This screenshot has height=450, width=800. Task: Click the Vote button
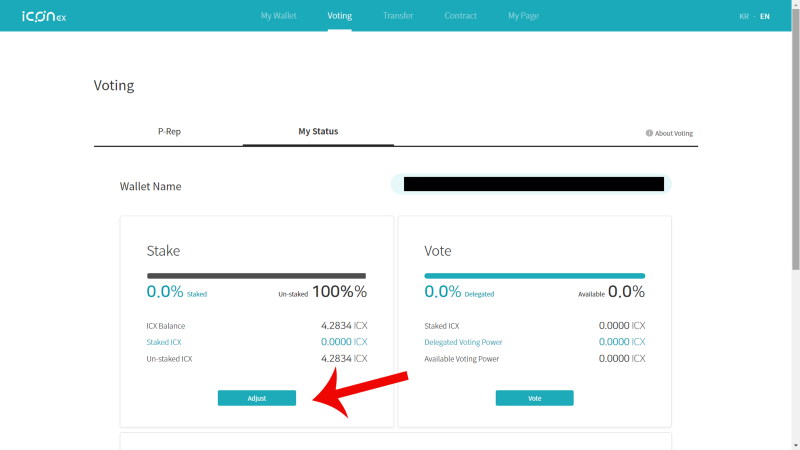[534, 398]
